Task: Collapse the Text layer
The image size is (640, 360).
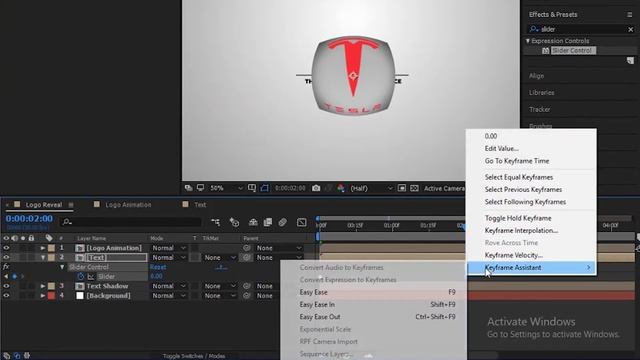Action: [x=42, y=258]
